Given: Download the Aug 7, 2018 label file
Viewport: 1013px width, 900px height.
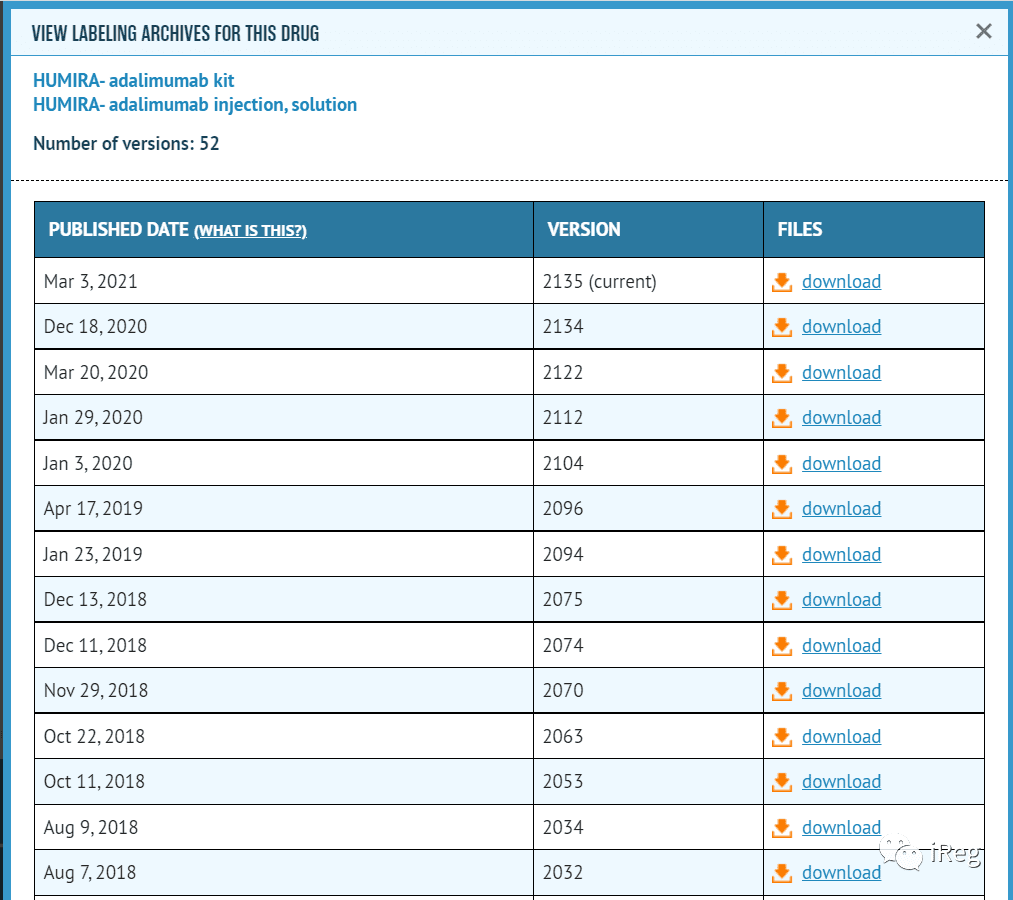Looking at the screenshot, I should click(x=841, y=874).
